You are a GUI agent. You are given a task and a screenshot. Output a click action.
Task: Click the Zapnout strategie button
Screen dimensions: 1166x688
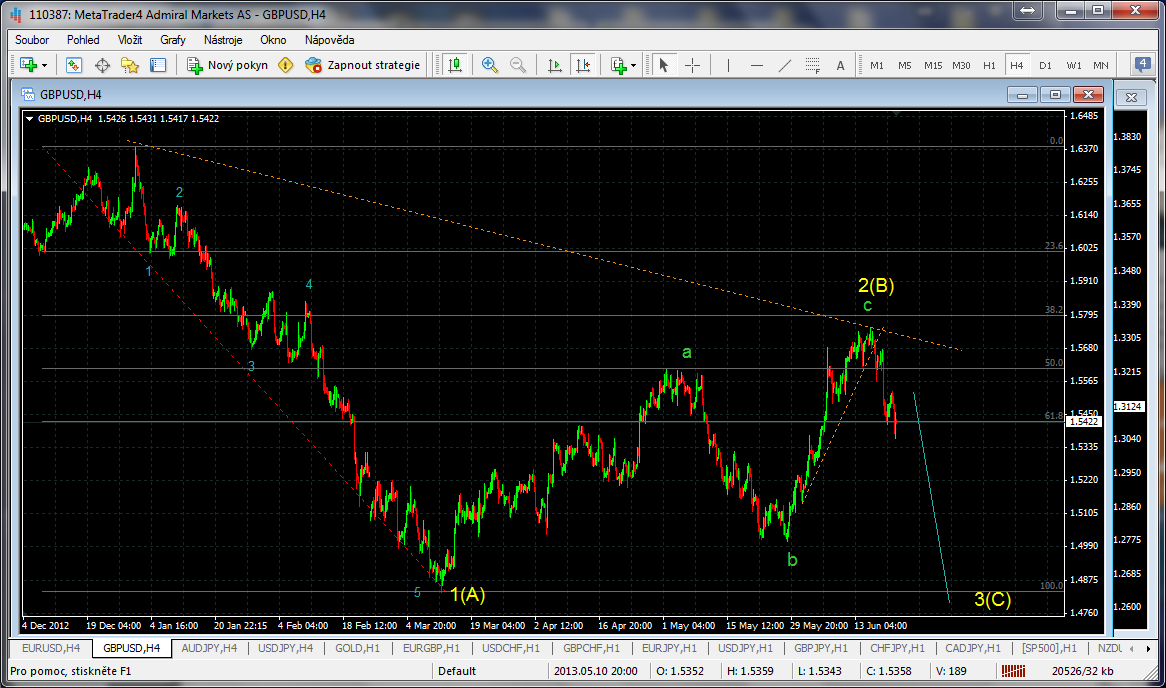(363, 65)
